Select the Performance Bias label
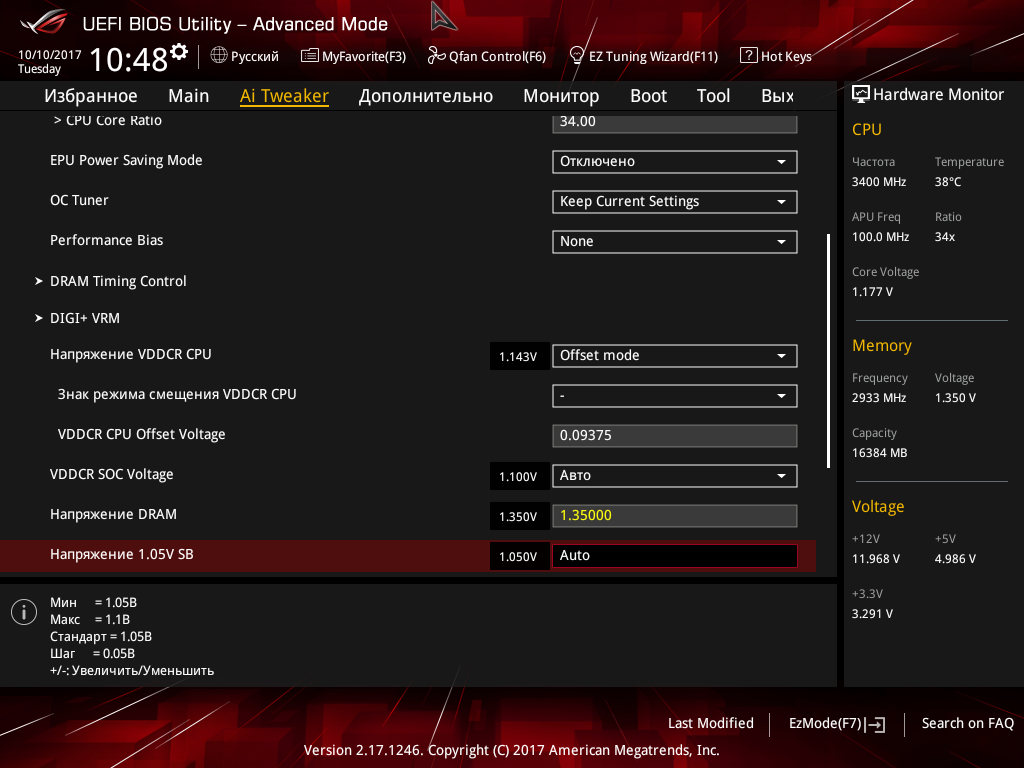 click(106, 240)
